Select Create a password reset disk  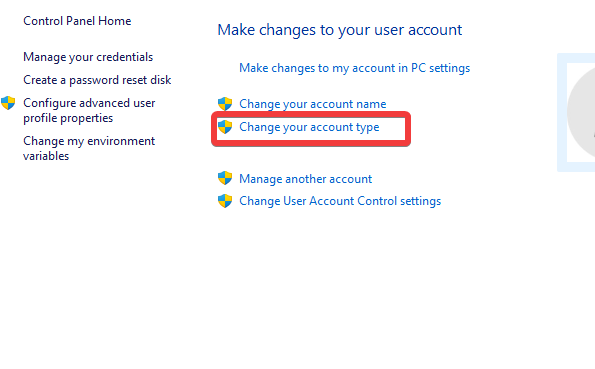pos(97,80)
